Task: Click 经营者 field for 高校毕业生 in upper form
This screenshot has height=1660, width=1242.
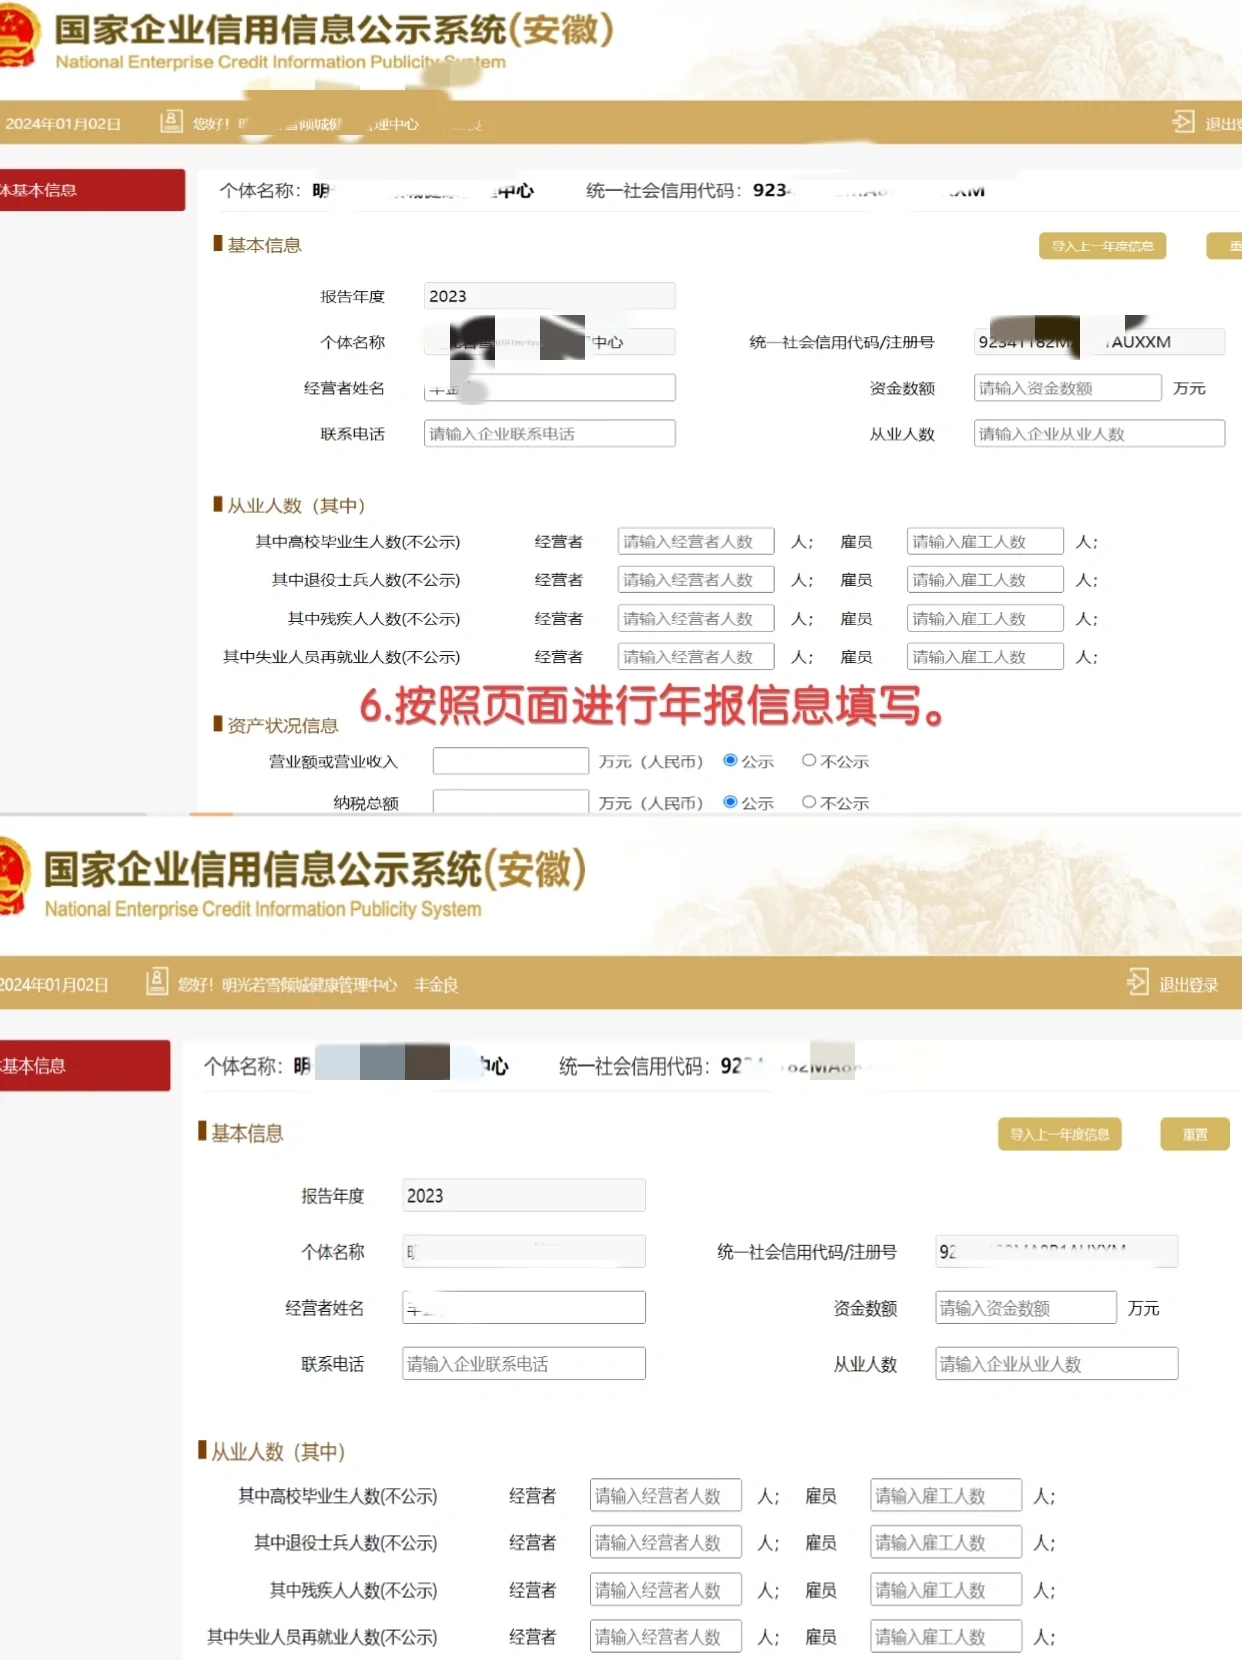Action: 695,542
